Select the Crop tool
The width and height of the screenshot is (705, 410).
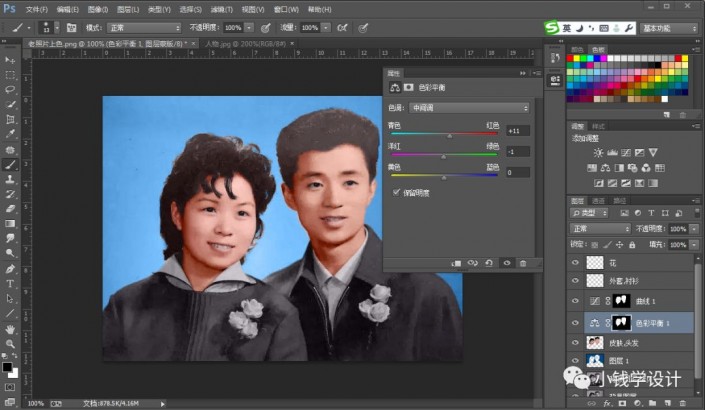10,119
